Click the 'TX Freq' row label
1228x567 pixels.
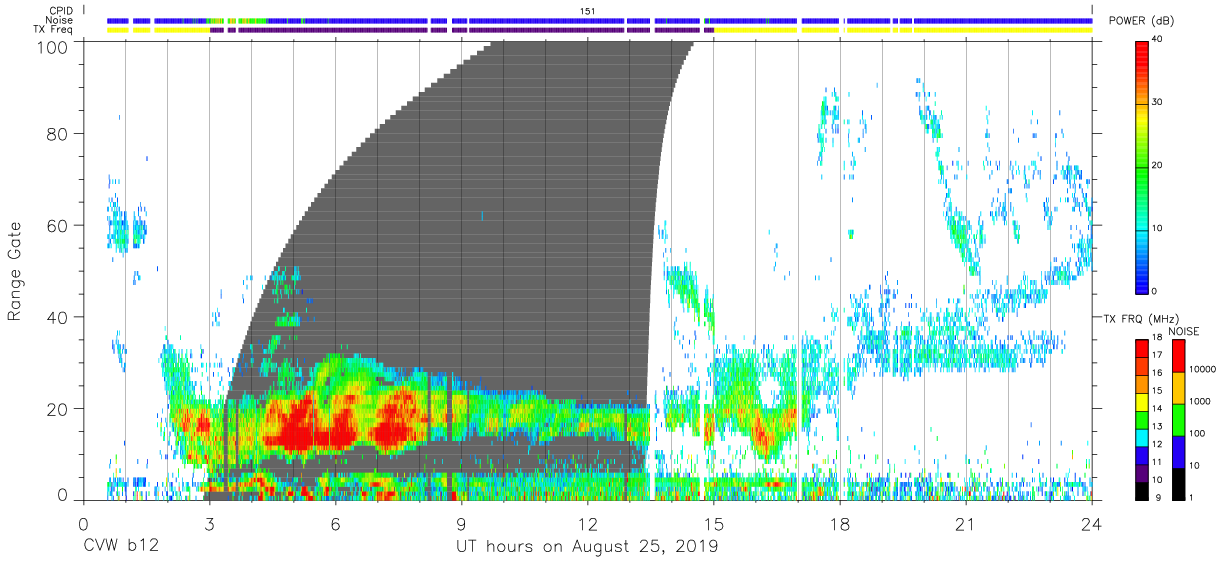tap(54, 30)
